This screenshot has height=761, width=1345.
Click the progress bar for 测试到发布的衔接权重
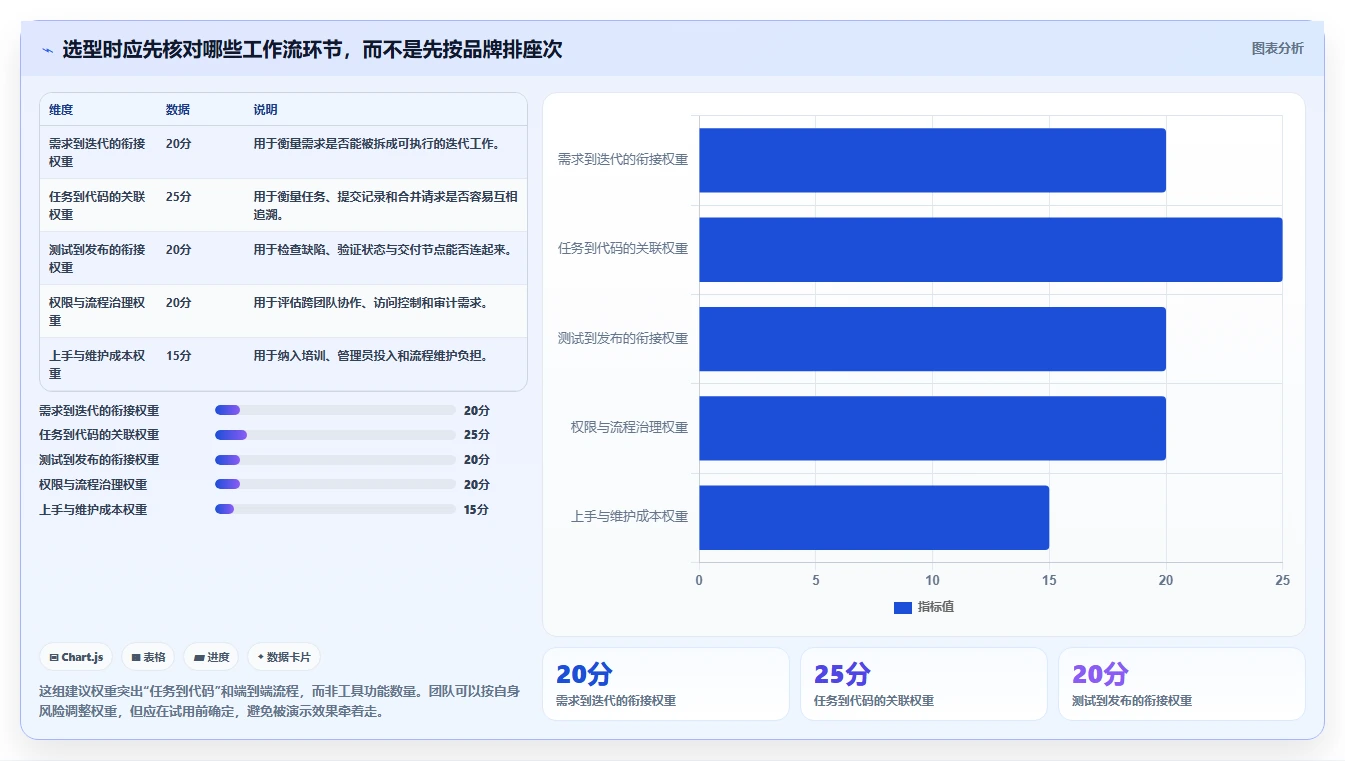(335, 460)
